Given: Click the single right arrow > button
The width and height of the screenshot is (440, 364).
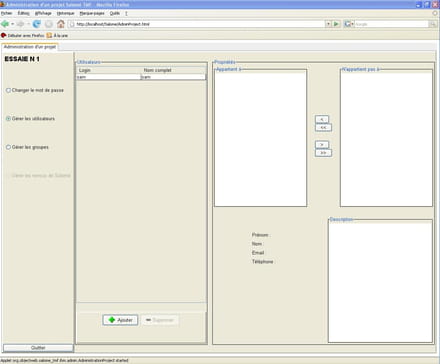Looking at the screenshot, I should click(x=322, y=145).
